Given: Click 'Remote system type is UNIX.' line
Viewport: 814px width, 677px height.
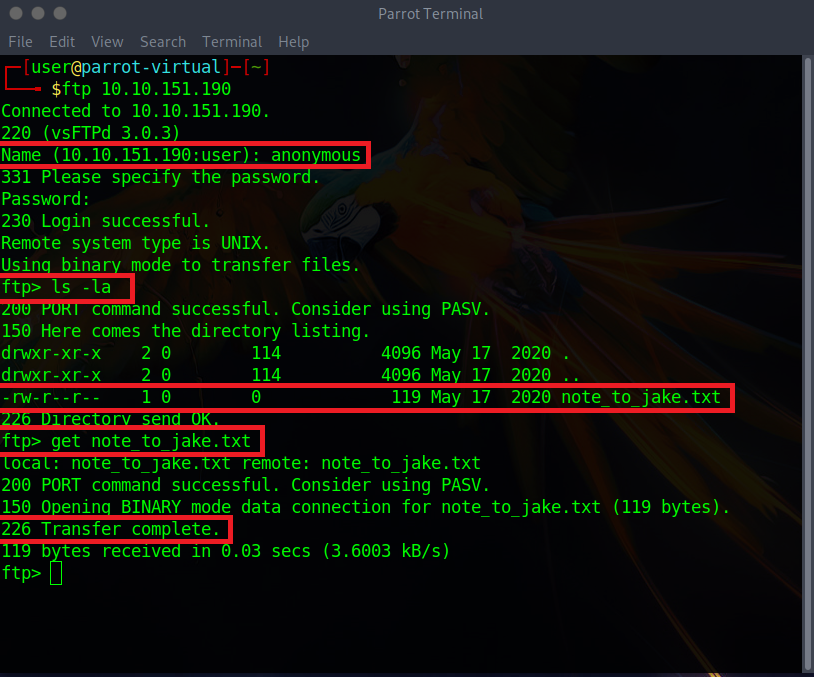Looking at the screenshot, I should point(135,243).
